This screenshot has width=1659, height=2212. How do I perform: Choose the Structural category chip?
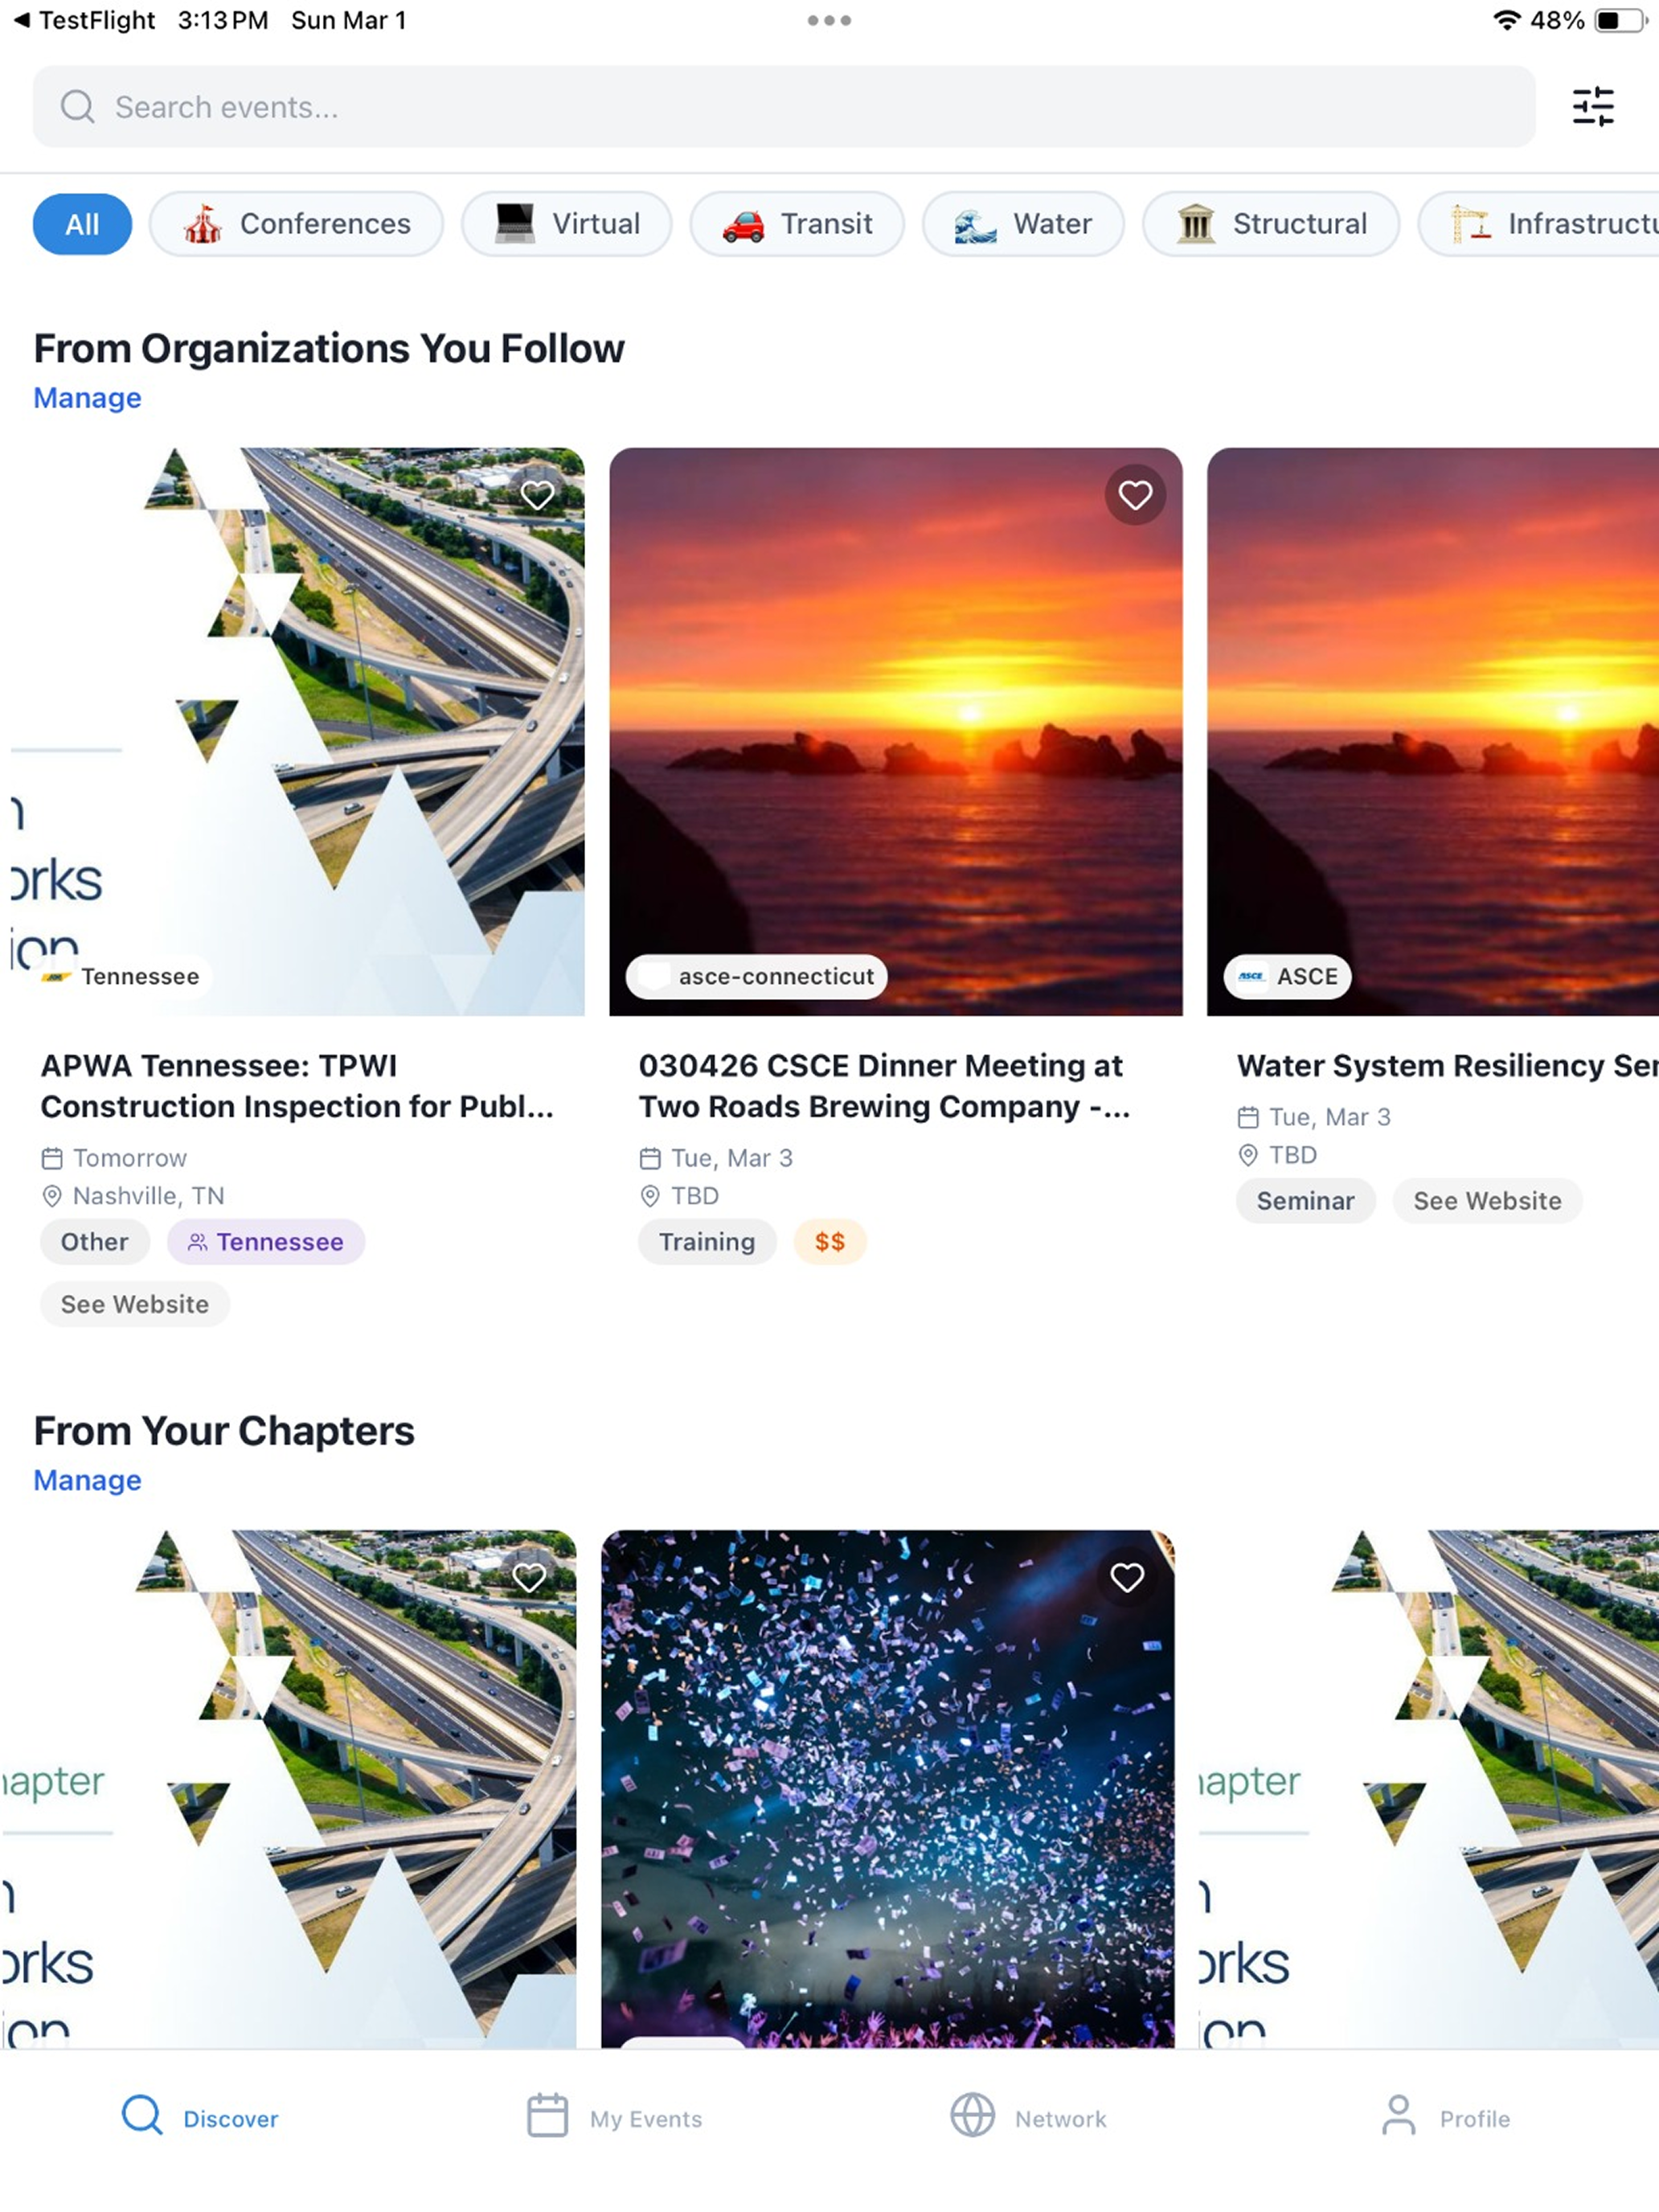point(1271,224)
